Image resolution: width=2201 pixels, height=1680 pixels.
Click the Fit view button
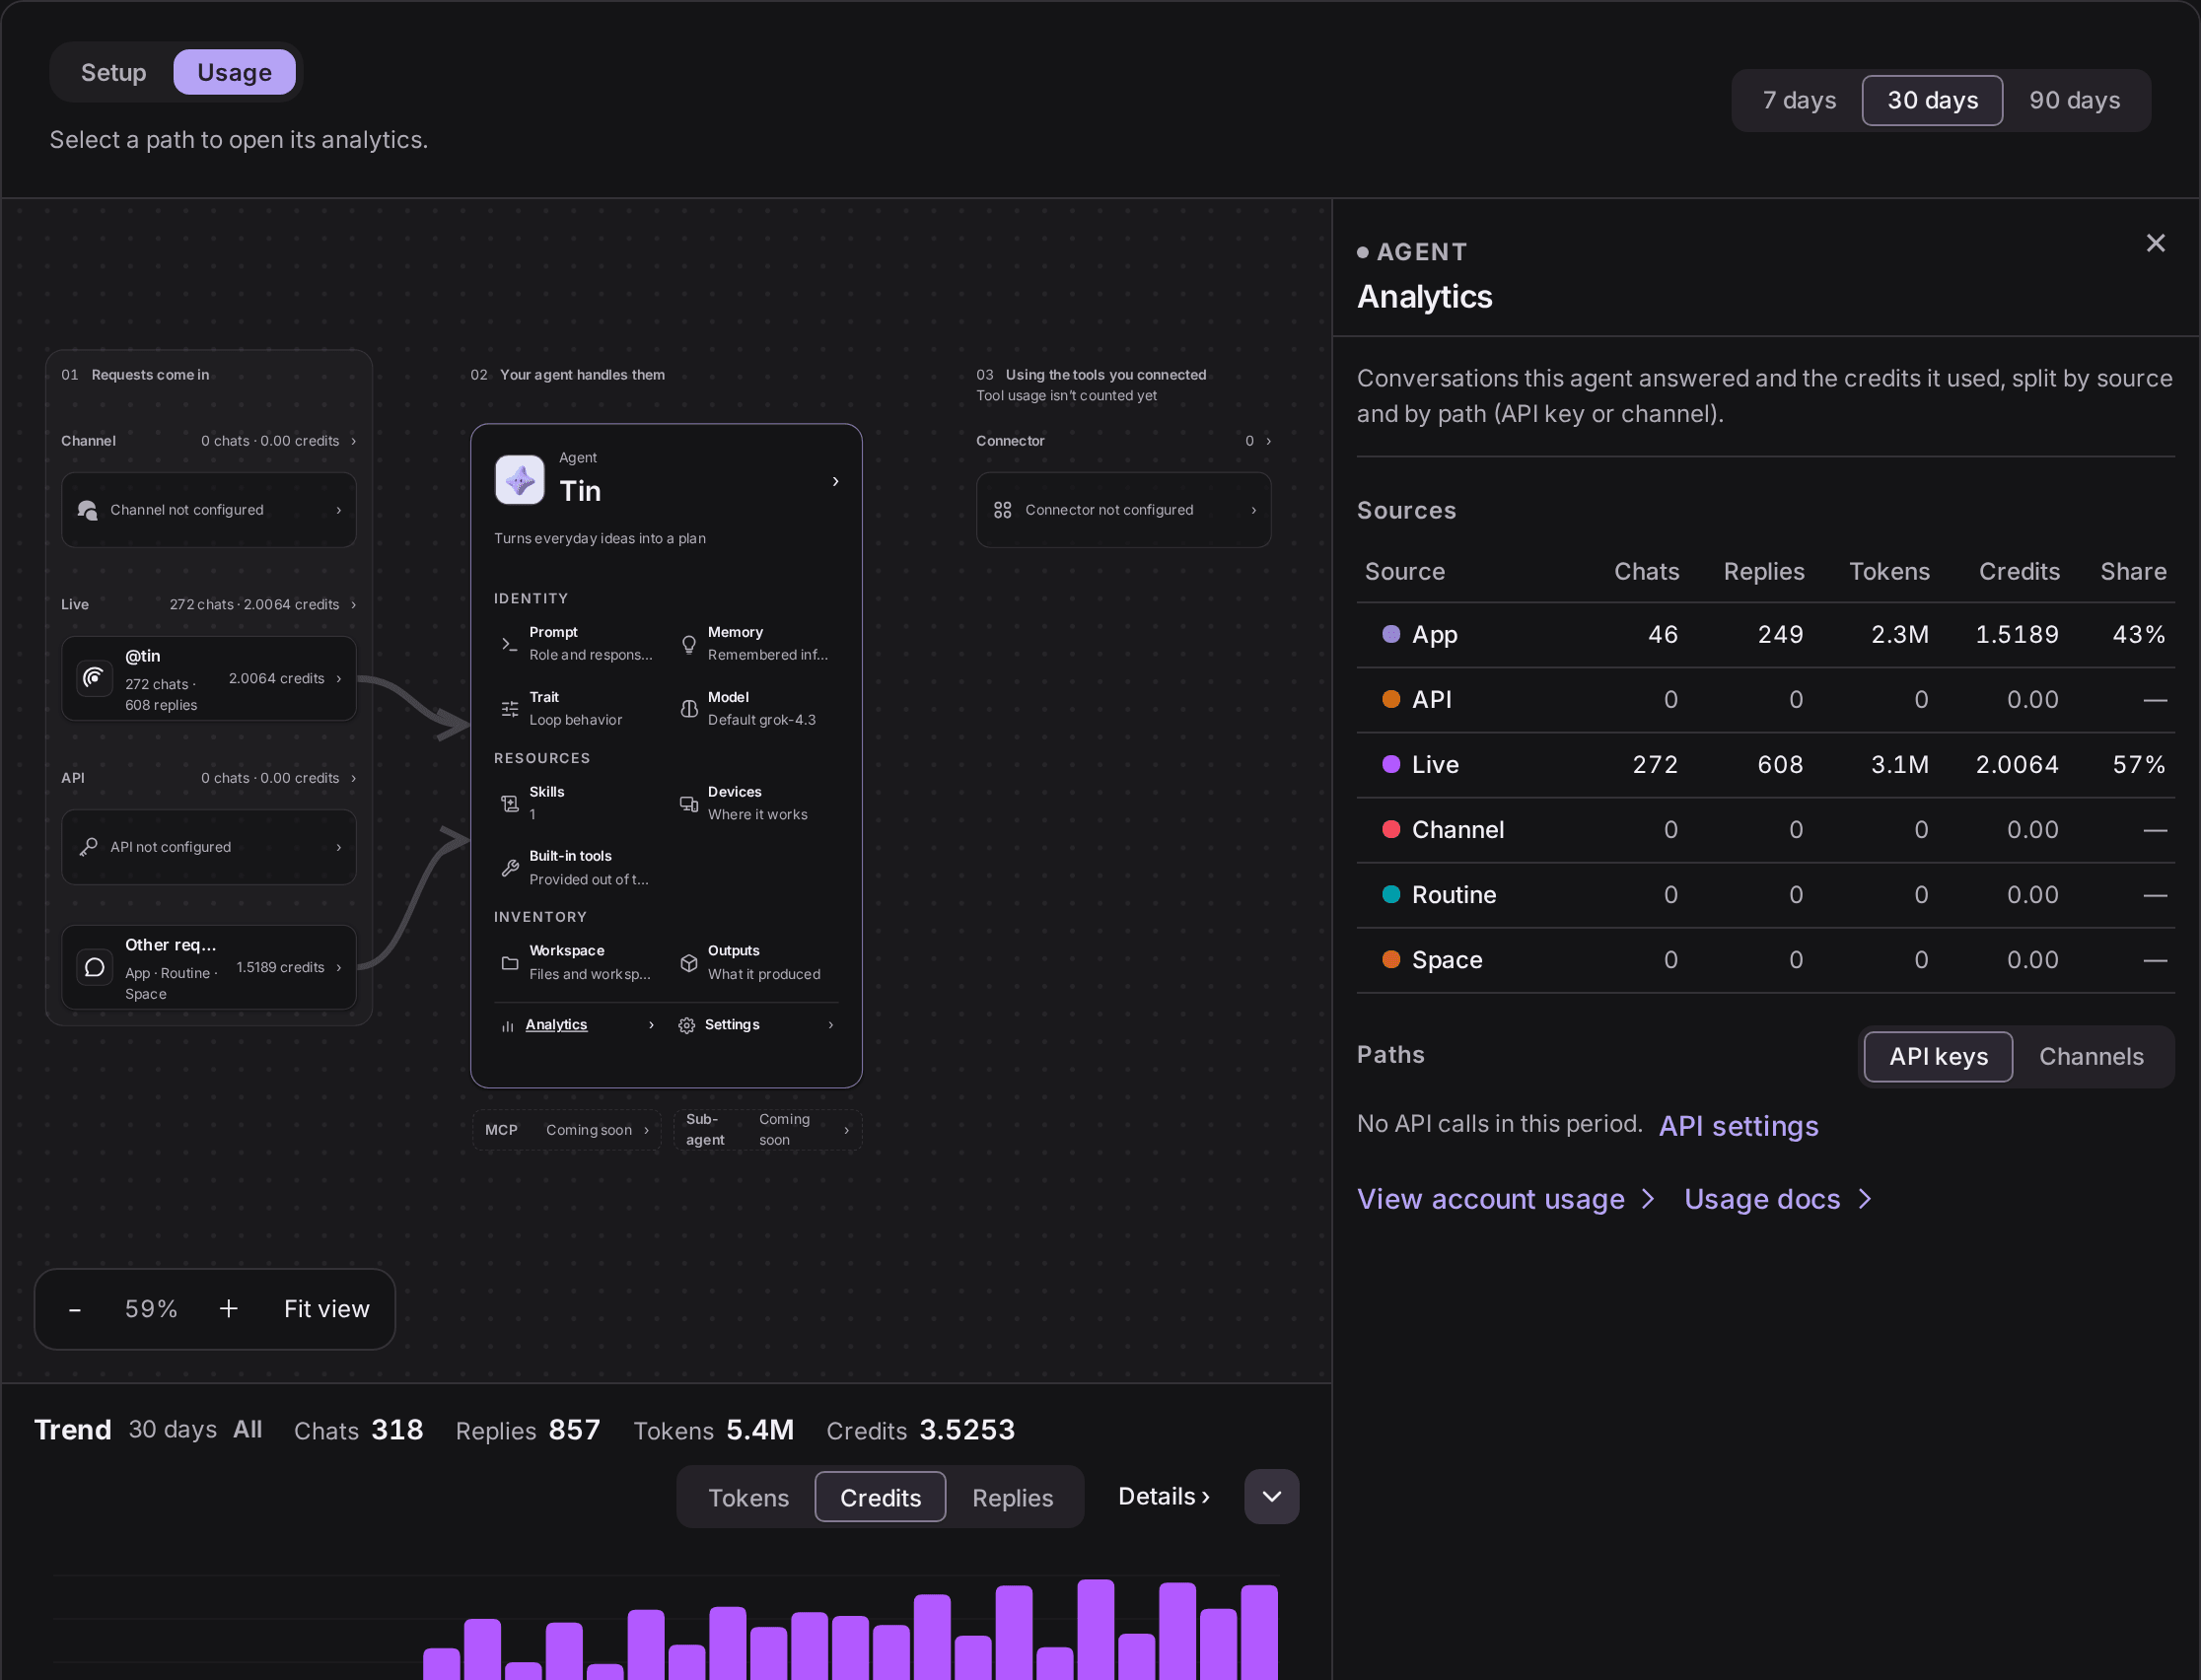coord(326,1309)
